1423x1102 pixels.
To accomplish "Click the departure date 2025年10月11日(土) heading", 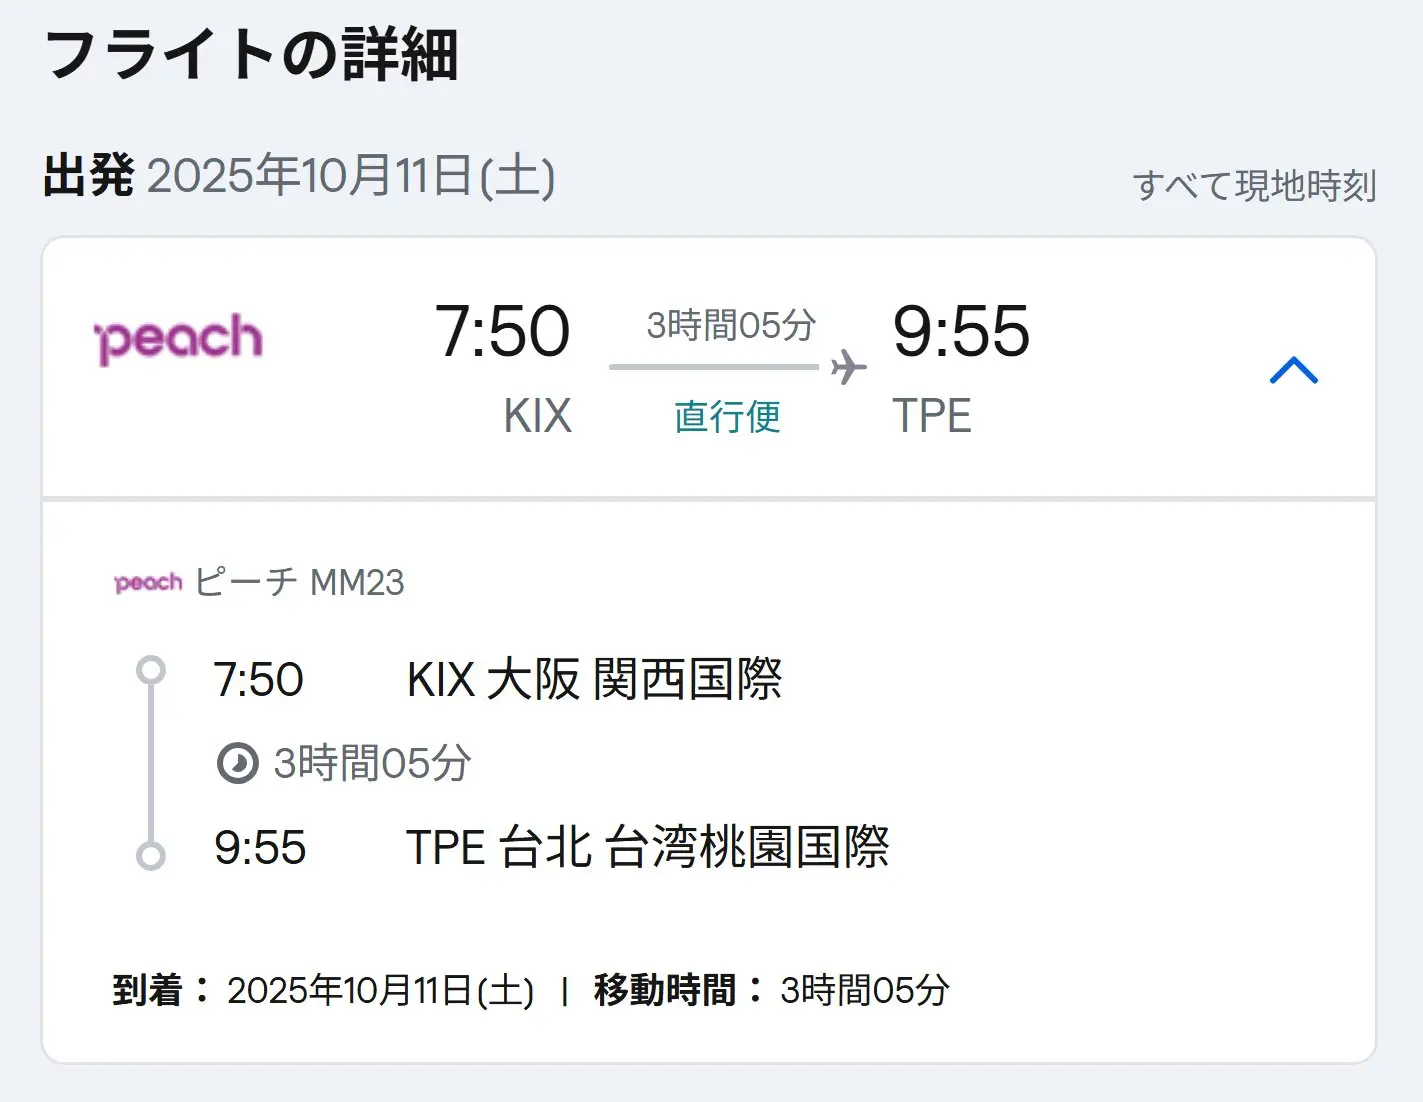I will click(351, 176).
